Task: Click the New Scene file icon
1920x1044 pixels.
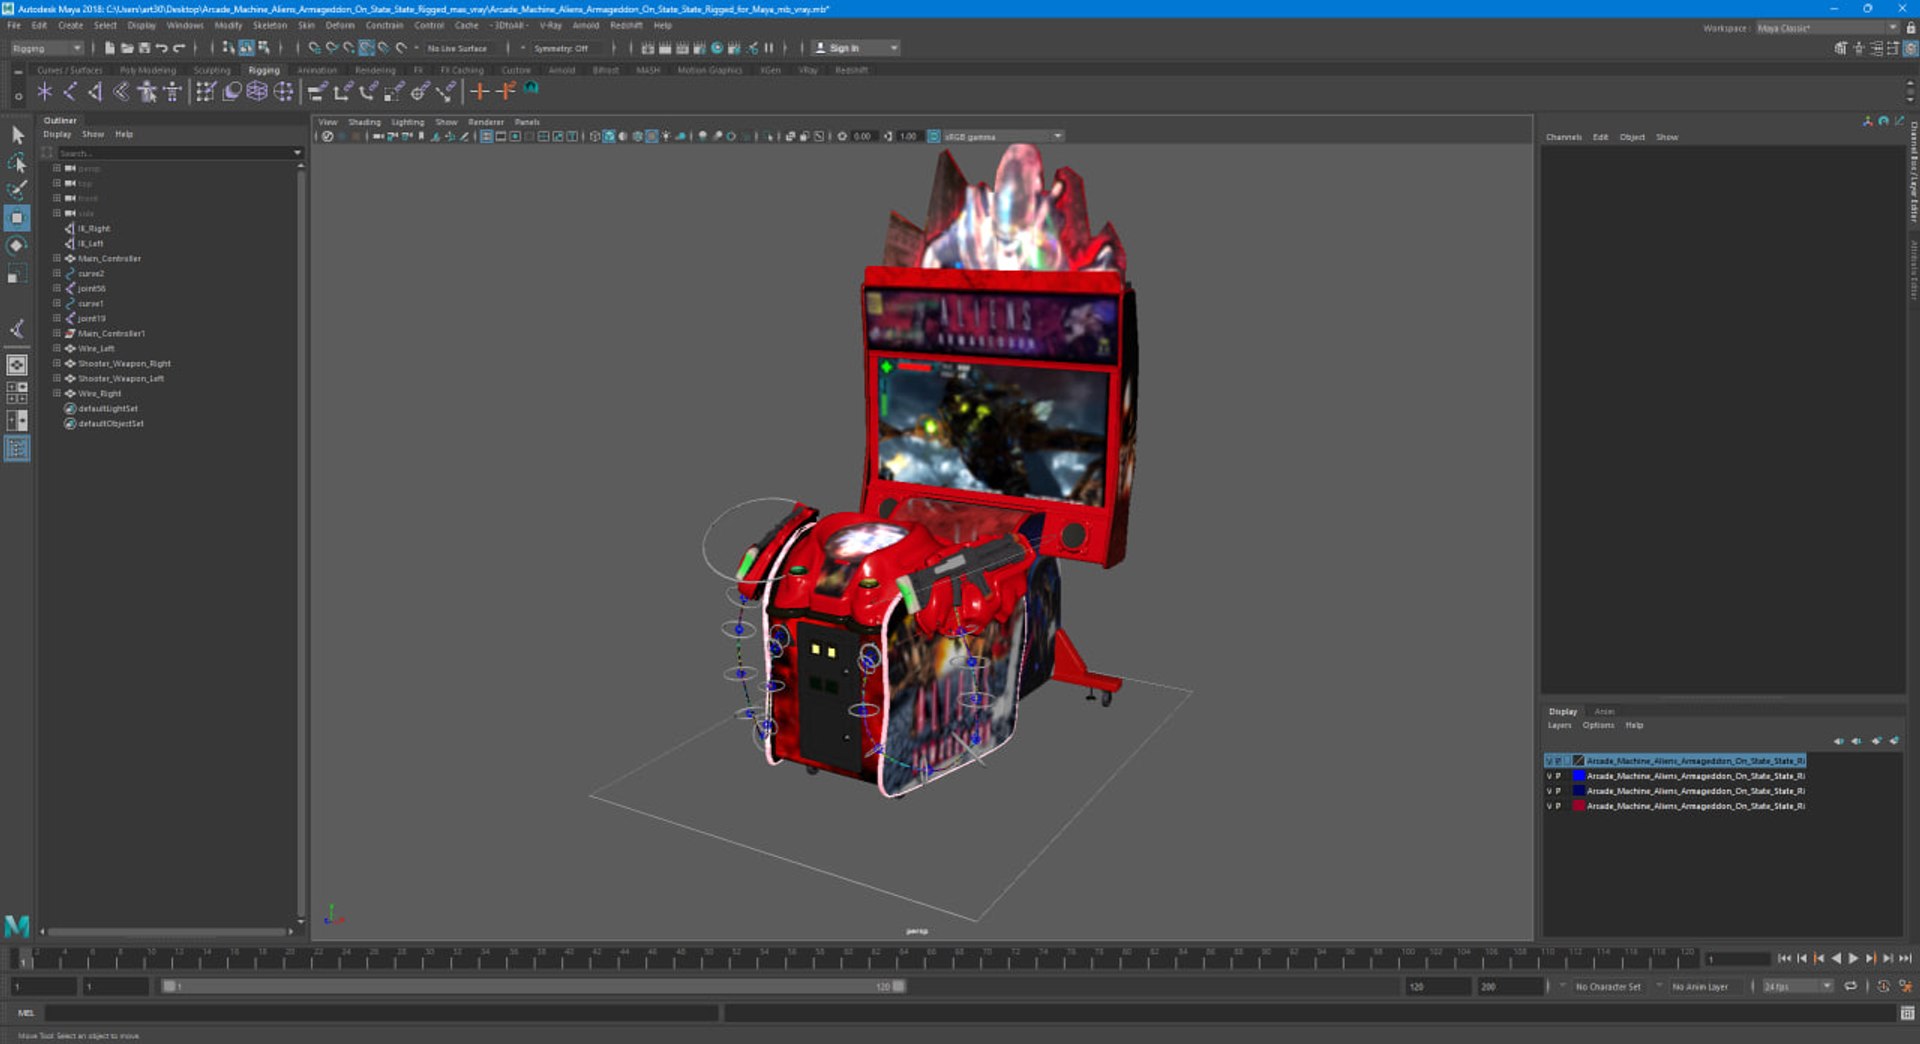Action: pos(109,48)
